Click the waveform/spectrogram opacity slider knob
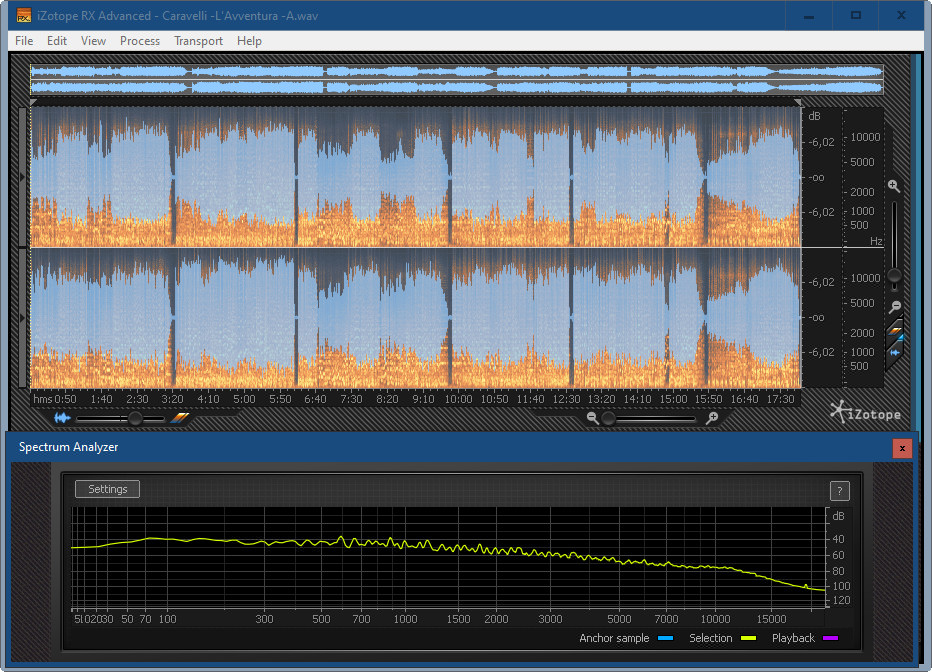Viewport: 932px width, 672px height. 135,418
